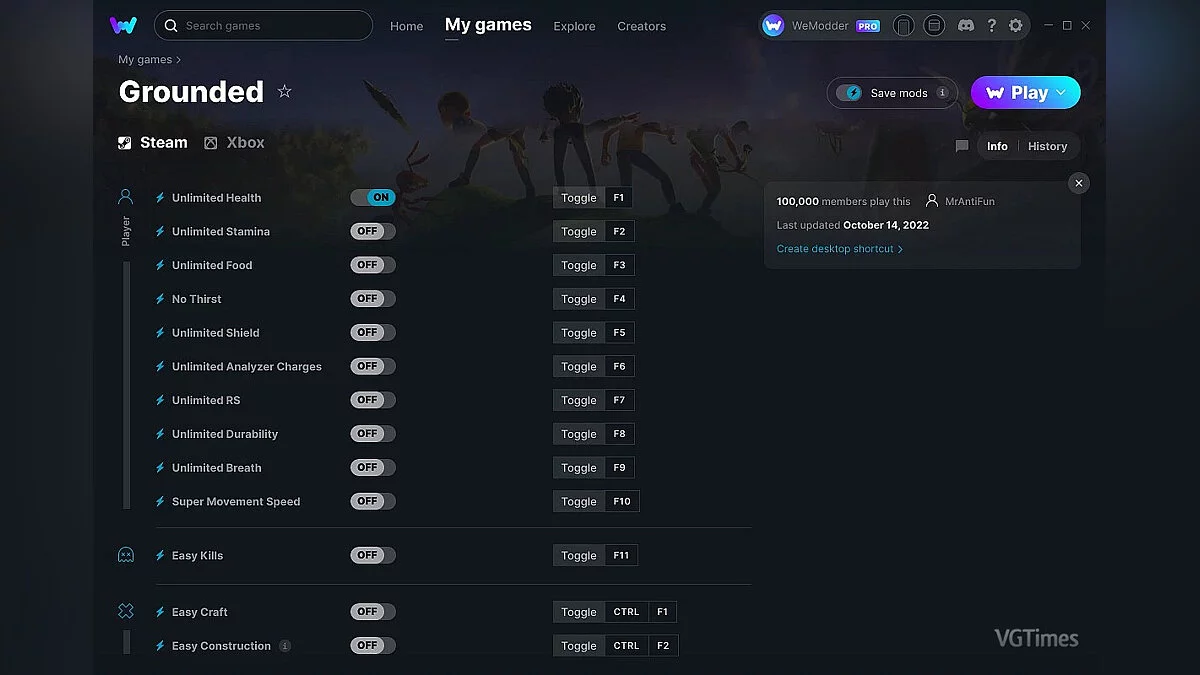
Task: Click the Search games input field
Action: coord(263,25)
